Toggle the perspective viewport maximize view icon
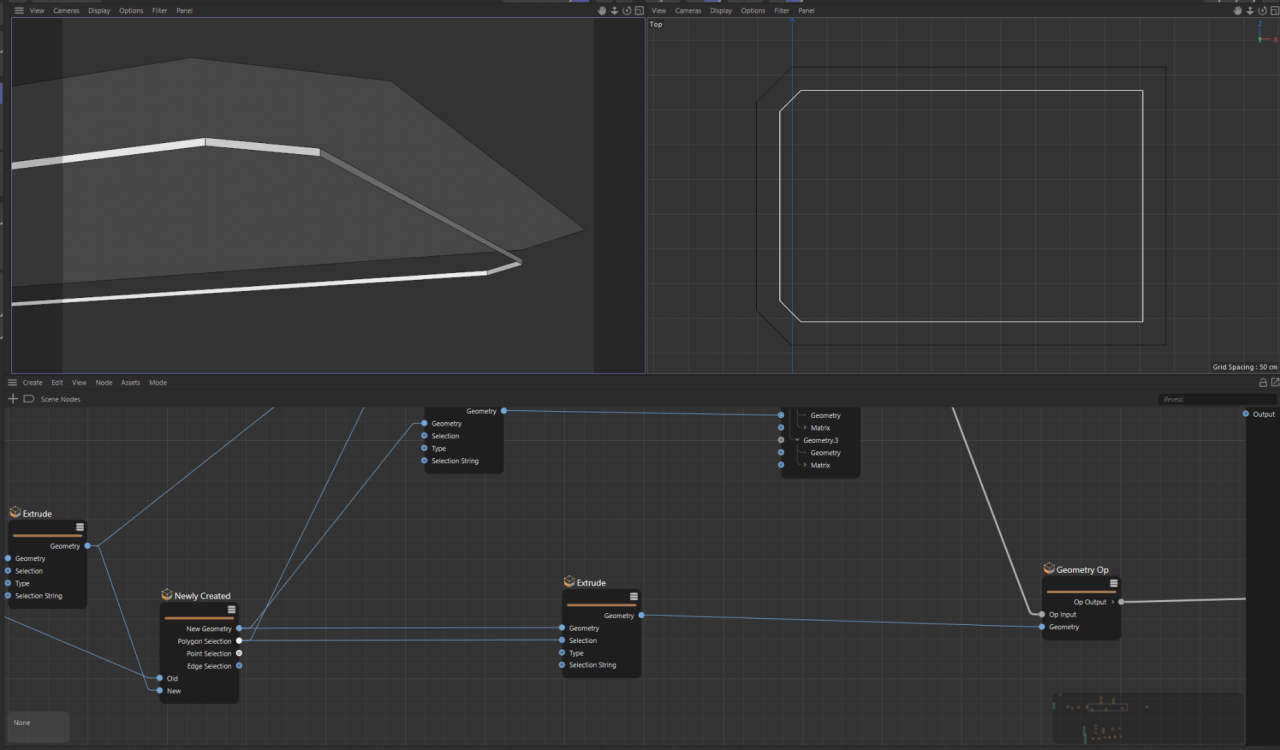 (x=638, y=10)
